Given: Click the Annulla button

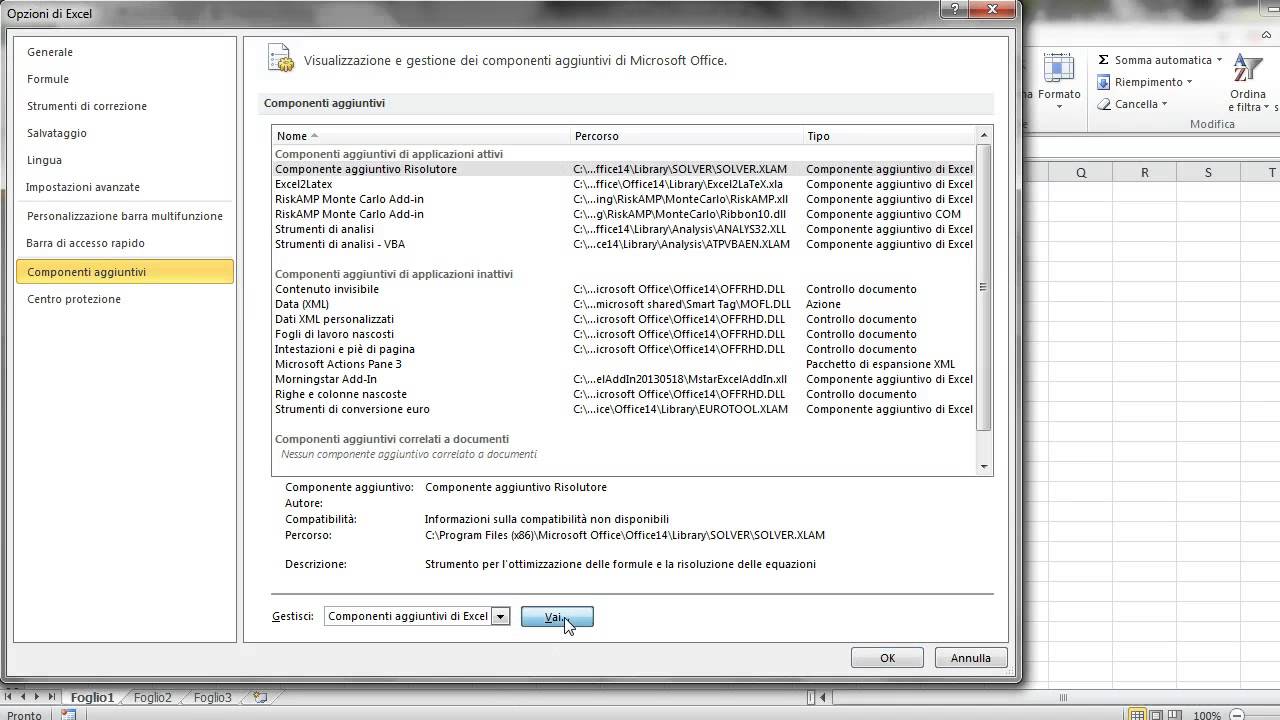Looking at the screenshot, I should [x=970, y=658].
